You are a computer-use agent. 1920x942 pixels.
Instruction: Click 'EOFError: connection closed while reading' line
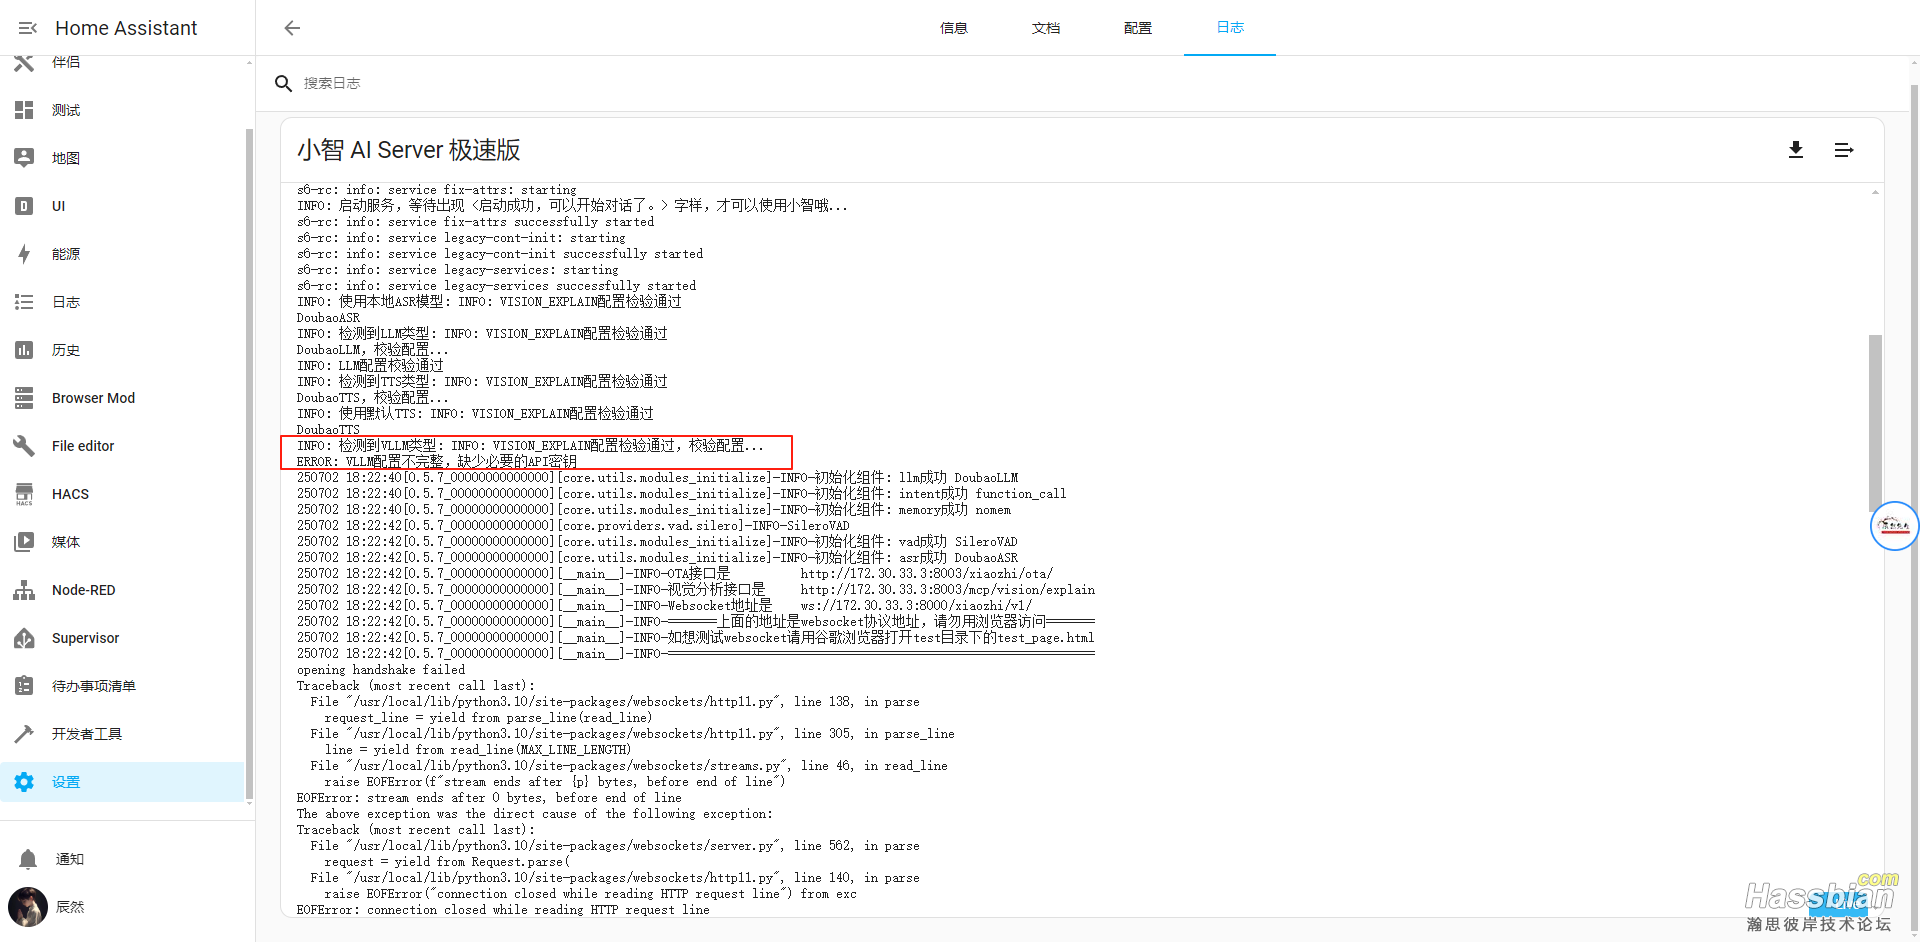tap(503, 910)
